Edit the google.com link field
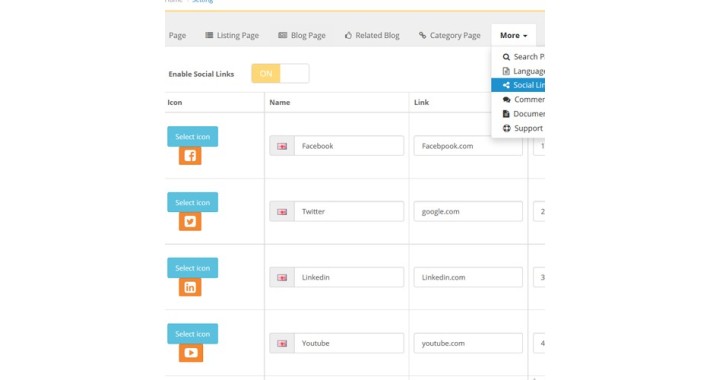Screen dimensions: 710x380 pos(468,212)
